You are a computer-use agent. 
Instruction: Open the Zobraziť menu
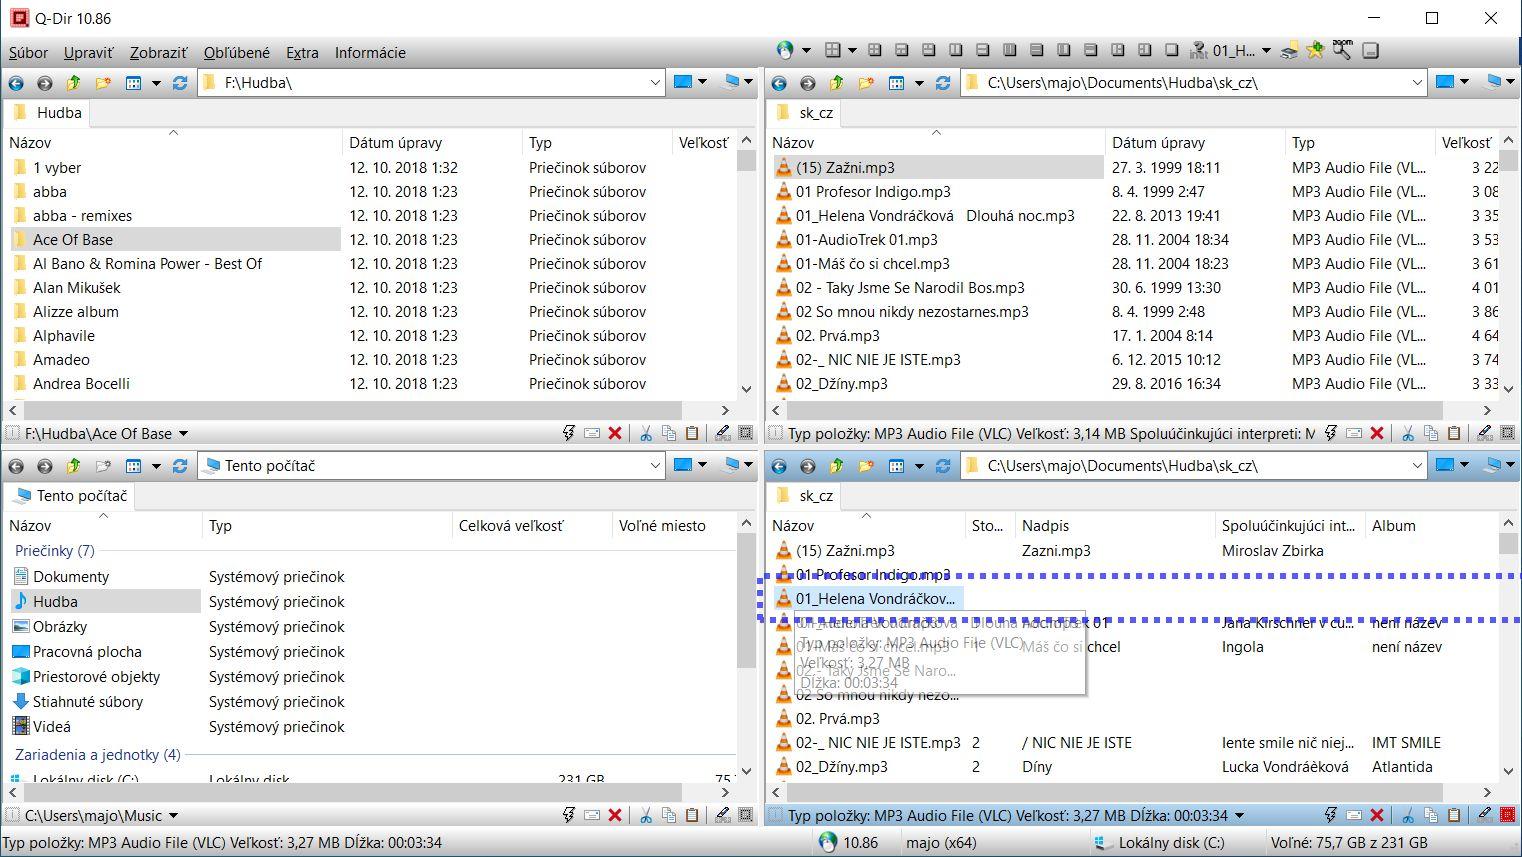pos(158,53)
